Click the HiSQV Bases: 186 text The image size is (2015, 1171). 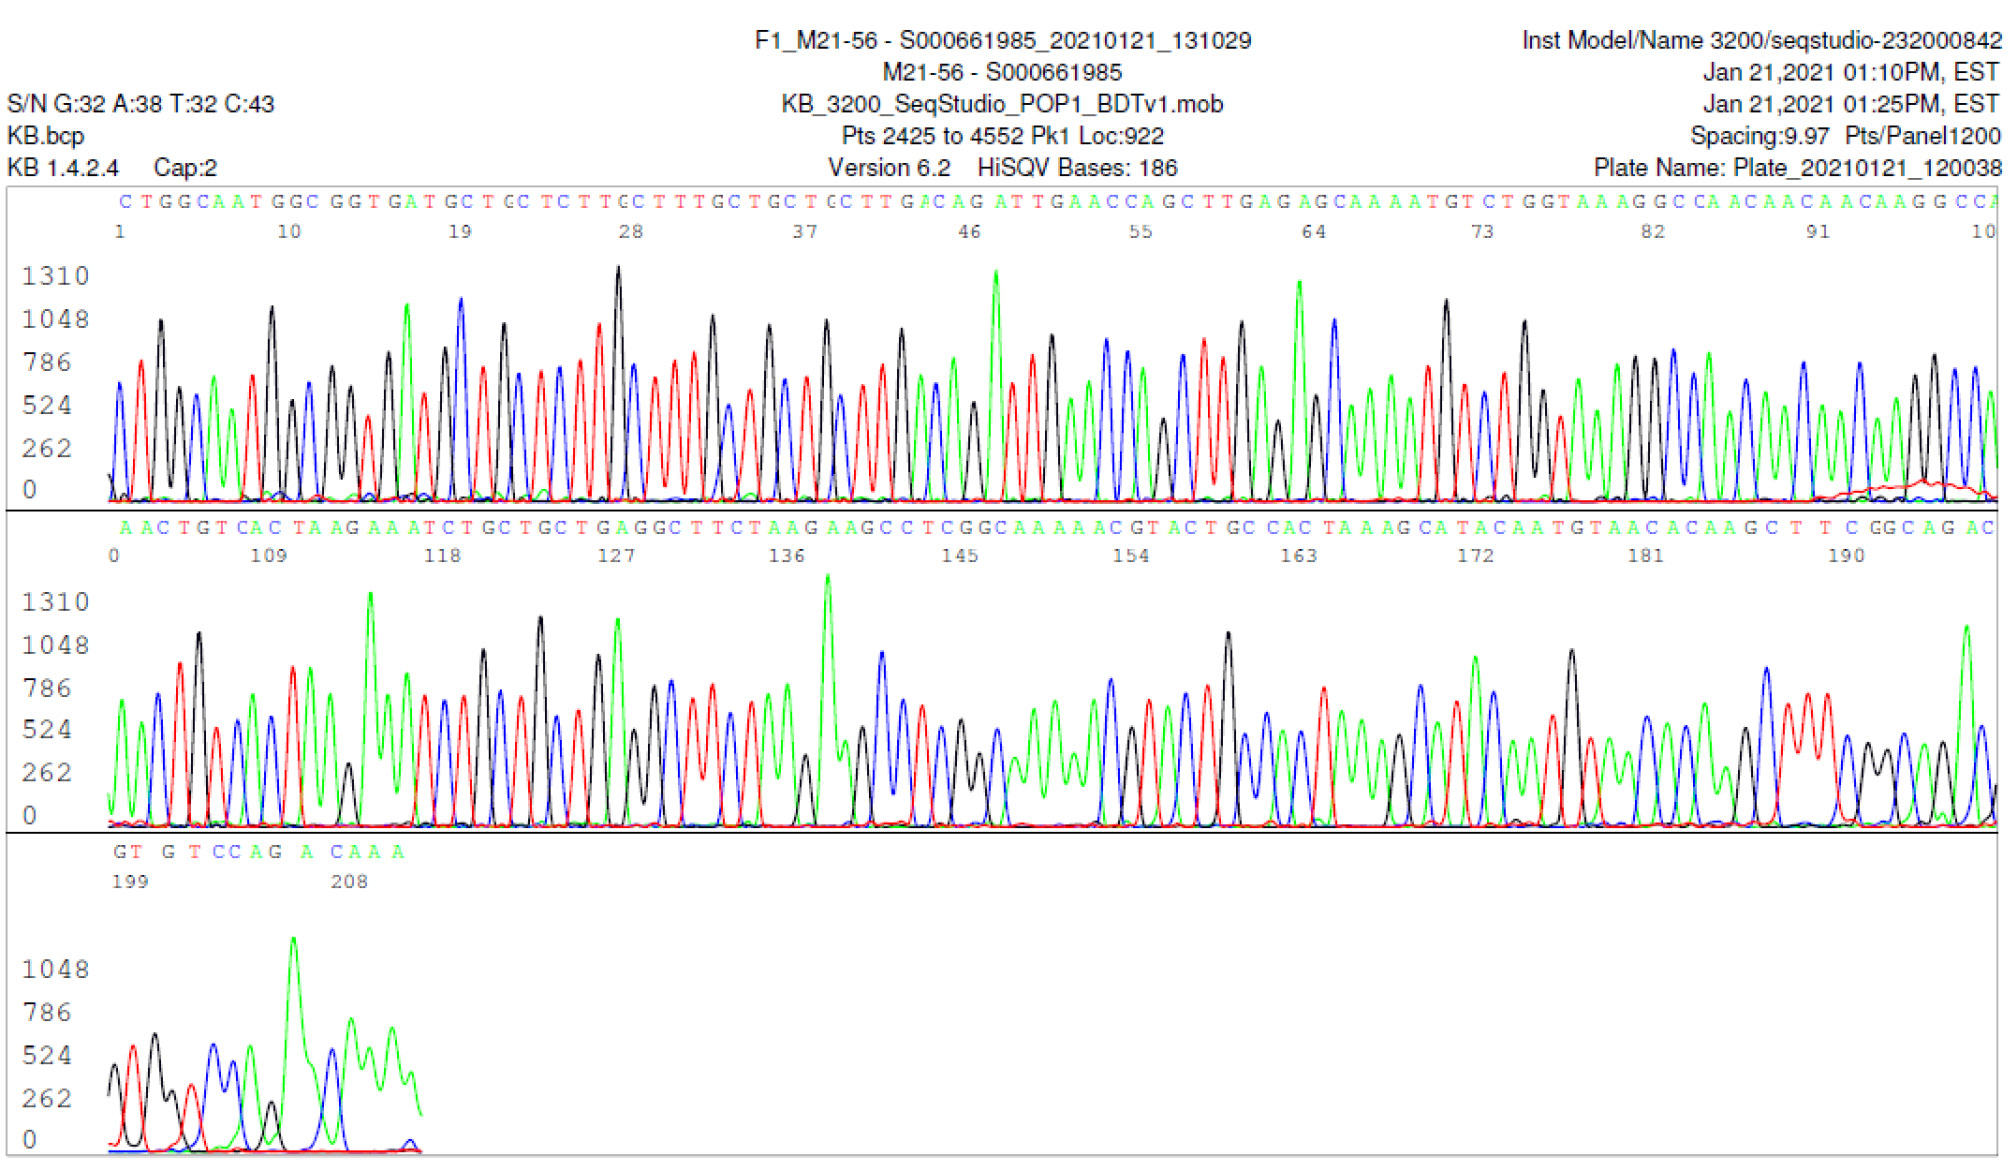[x=1077, y=168]
